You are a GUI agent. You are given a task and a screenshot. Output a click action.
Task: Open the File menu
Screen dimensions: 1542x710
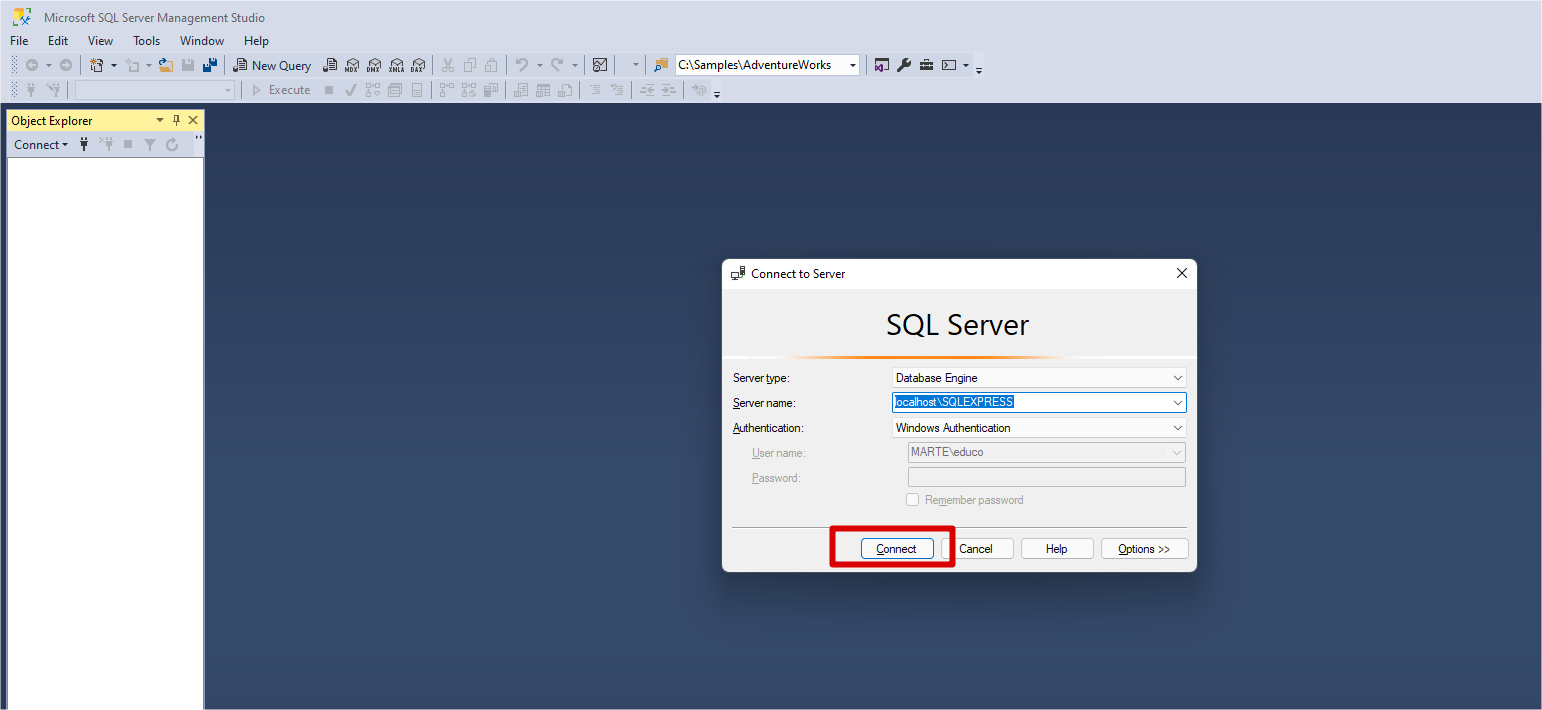pyautogui.click(x=19, y=41)
